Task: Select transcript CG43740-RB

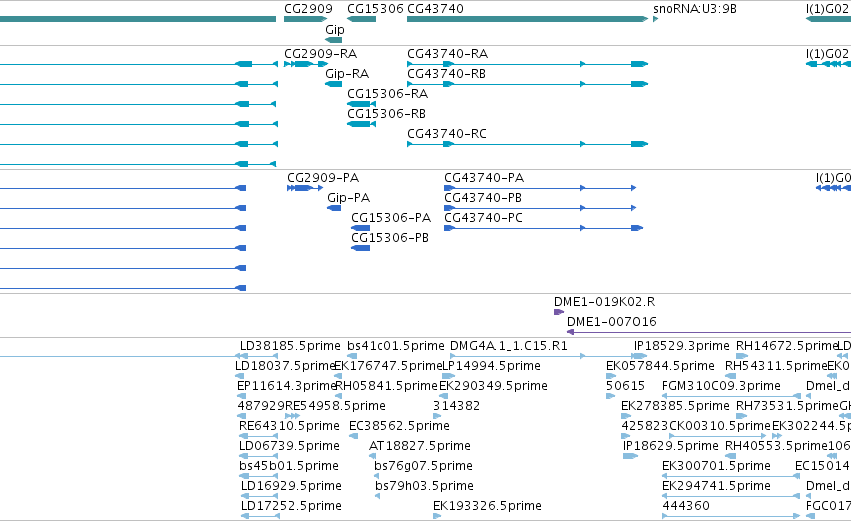Action: [x=446, y=74]
